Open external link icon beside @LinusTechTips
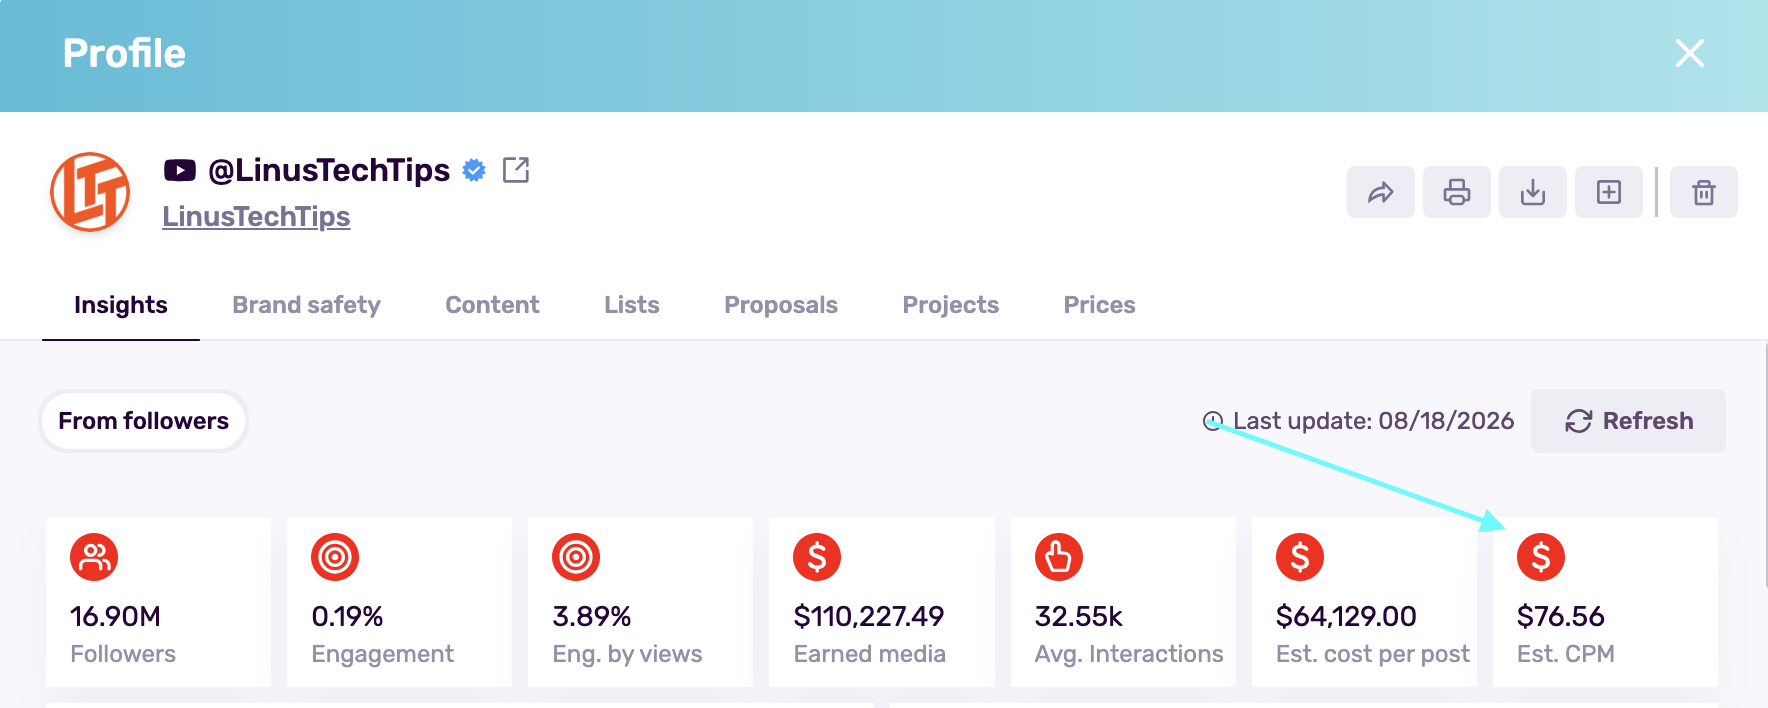Screen dimensions: 1768x708 (516, 170)
